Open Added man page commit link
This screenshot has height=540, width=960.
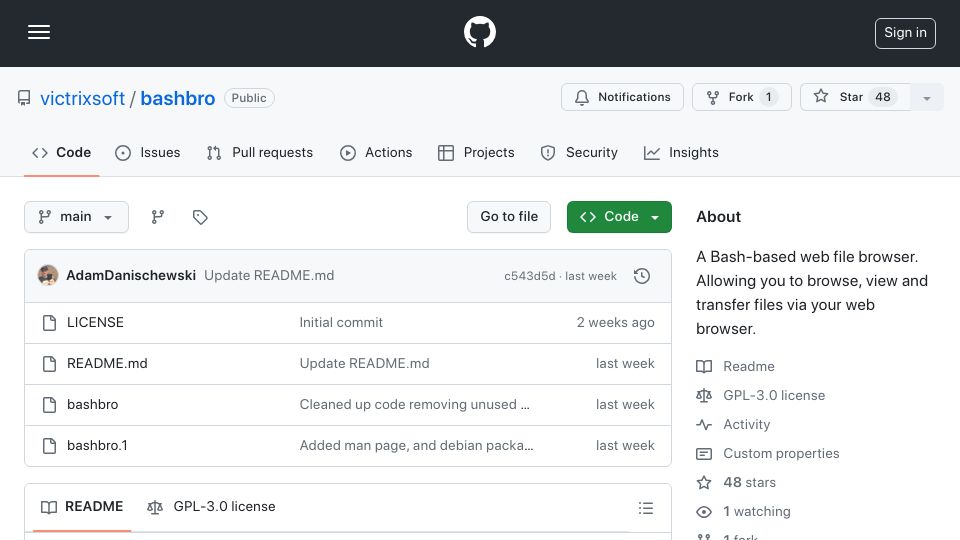[416, 446]
